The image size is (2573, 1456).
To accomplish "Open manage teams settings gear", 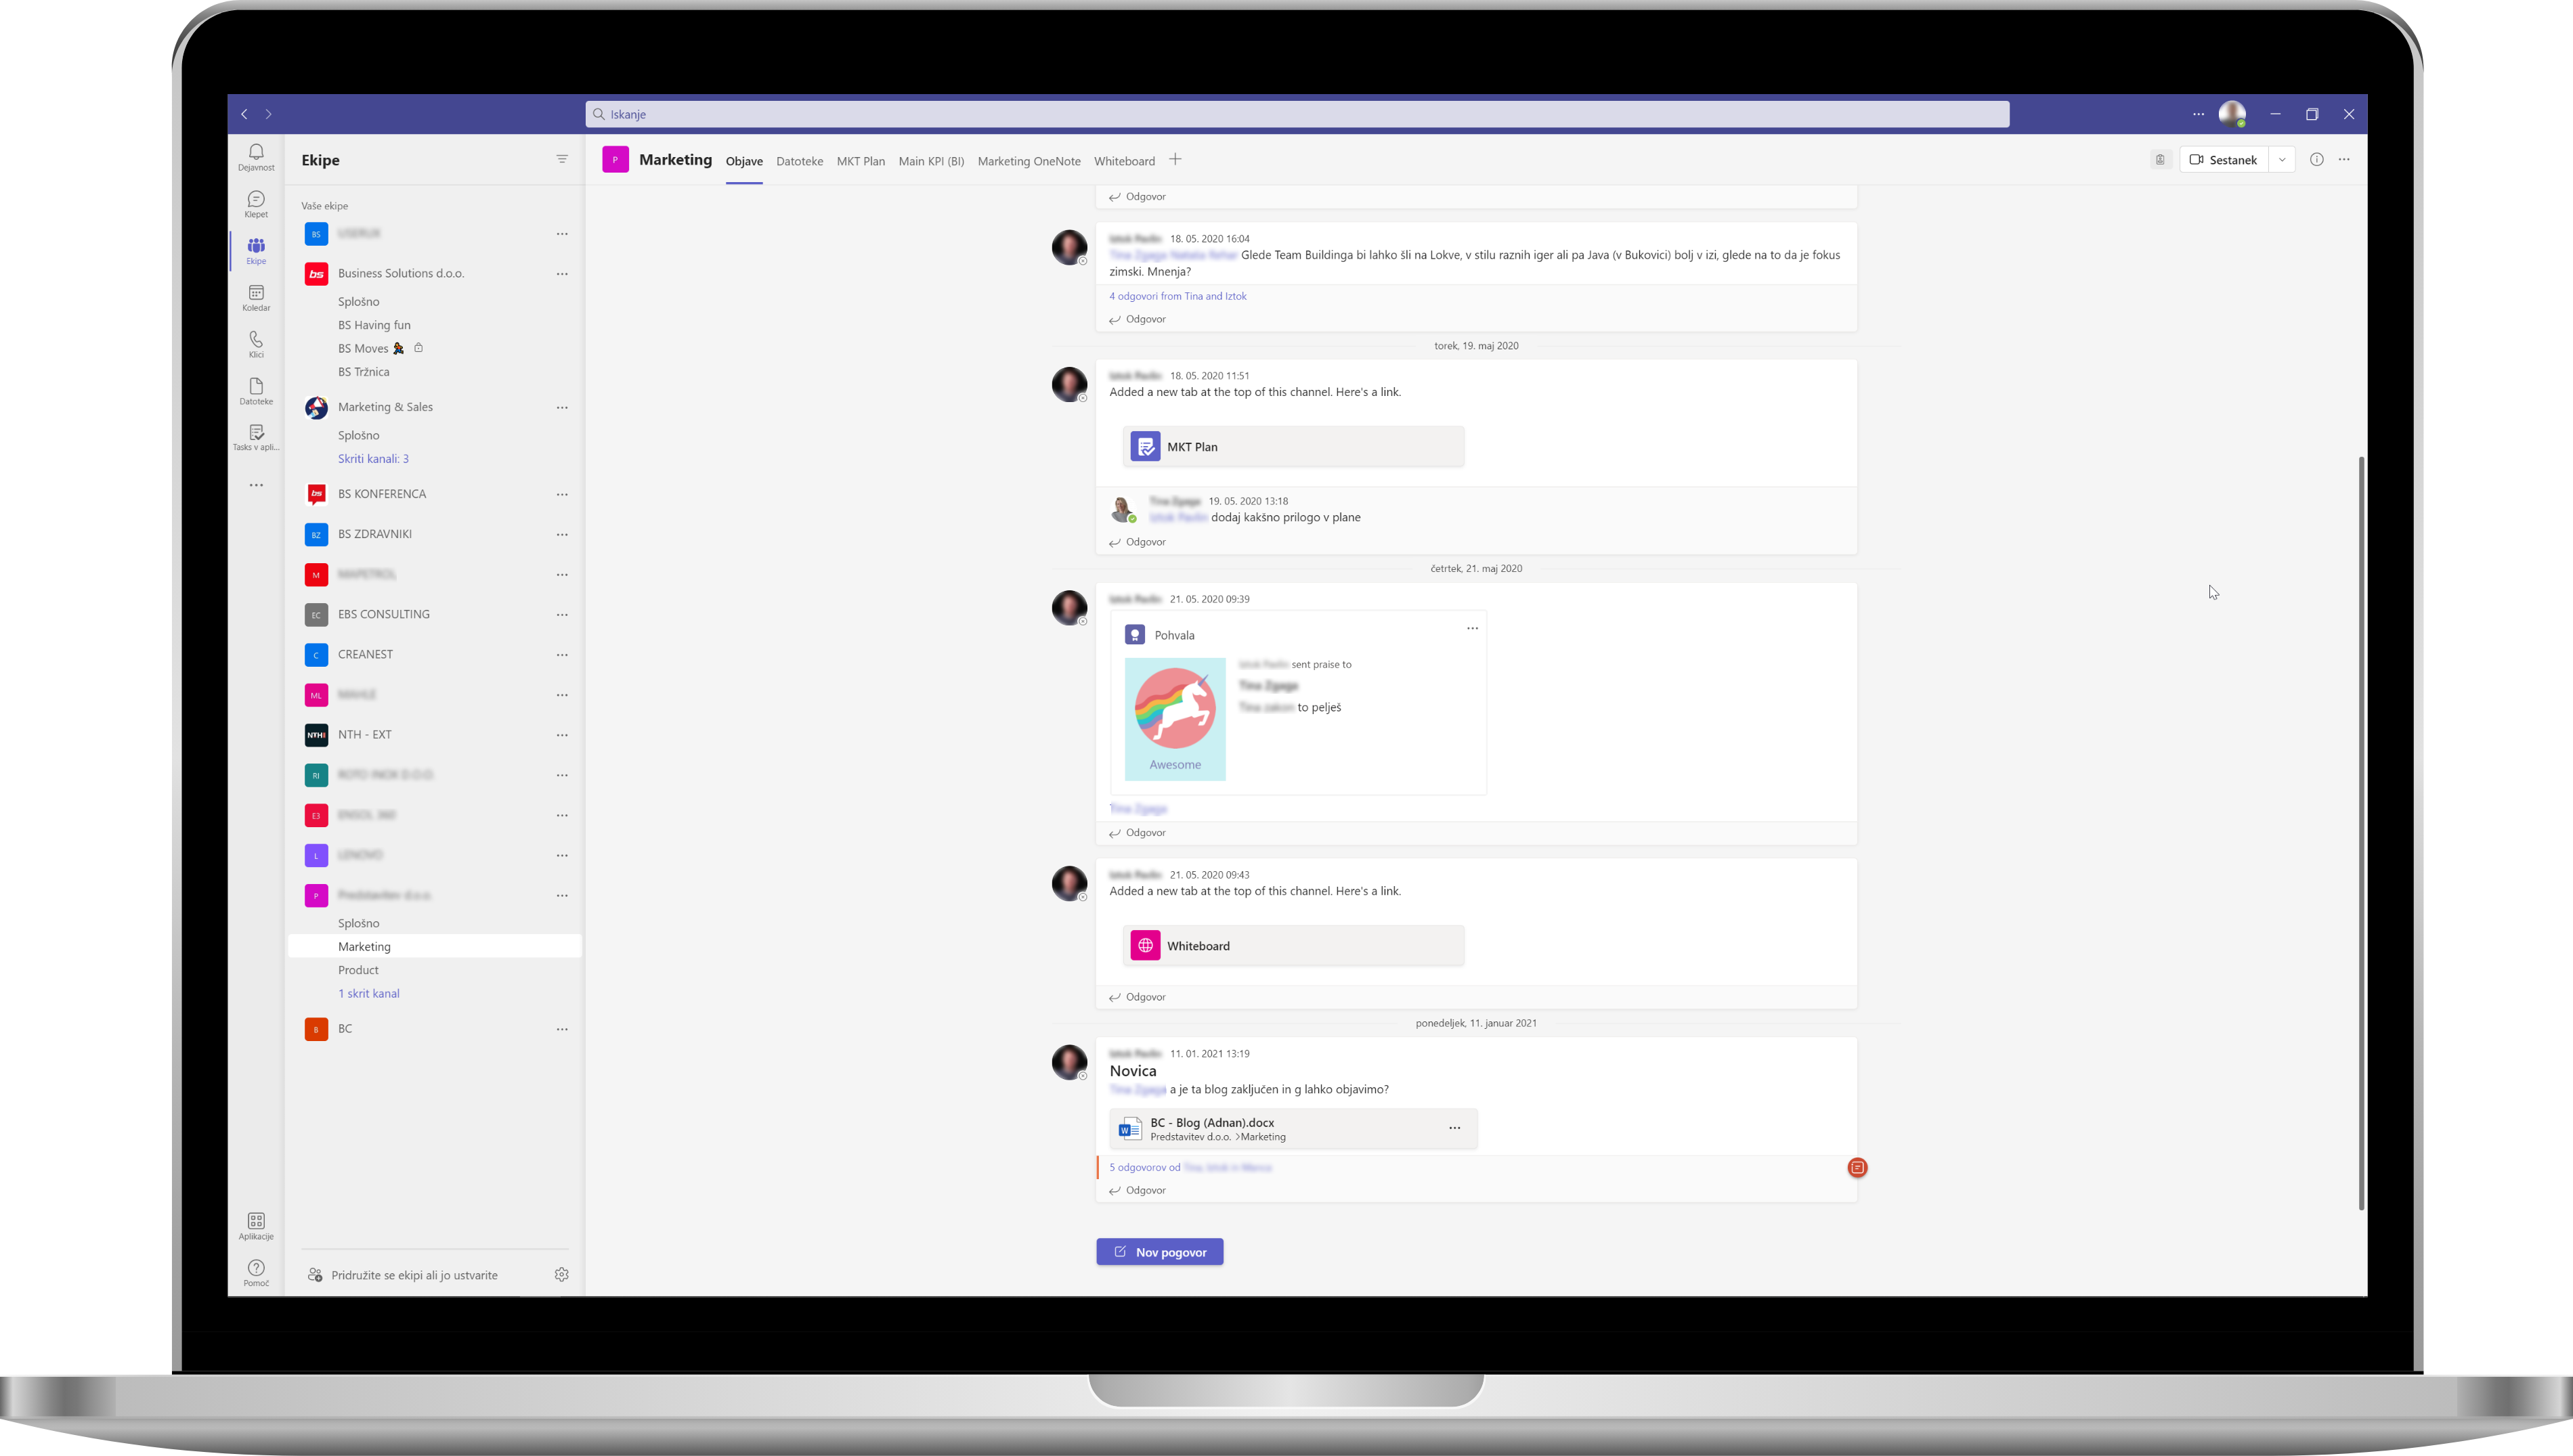I will click(x=562, y=1275).
